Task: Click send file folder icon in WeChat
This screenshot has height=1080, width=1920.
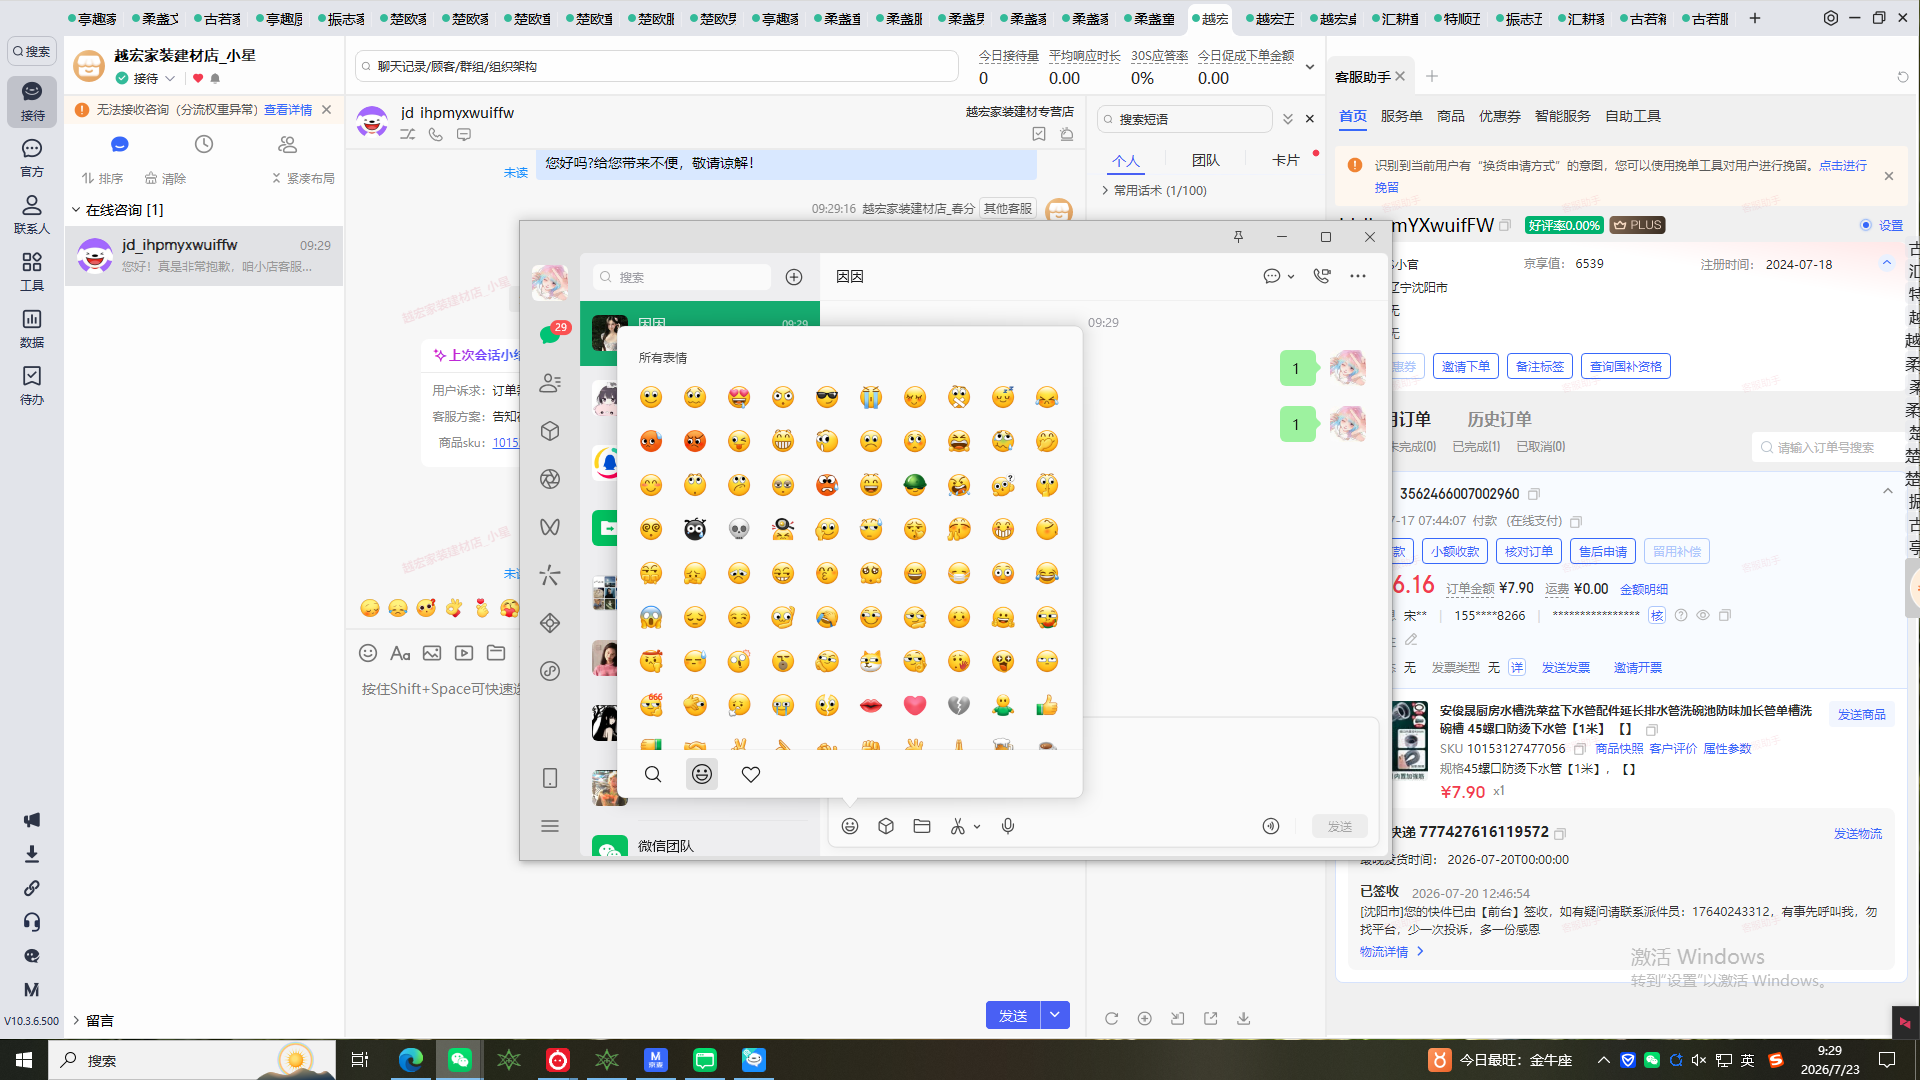Action: coord(922,826)
